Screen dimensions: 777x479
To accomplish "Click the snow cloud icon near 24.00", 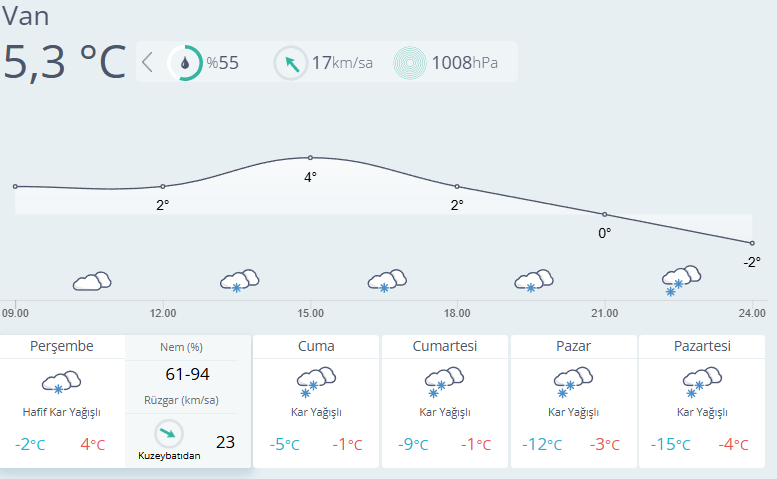I will coord(680,281).
